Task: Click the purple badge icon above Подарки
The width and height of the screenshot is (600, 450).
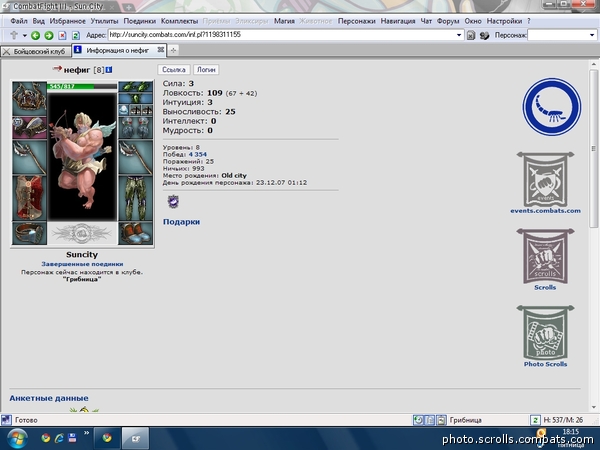Action: (173, 201)
